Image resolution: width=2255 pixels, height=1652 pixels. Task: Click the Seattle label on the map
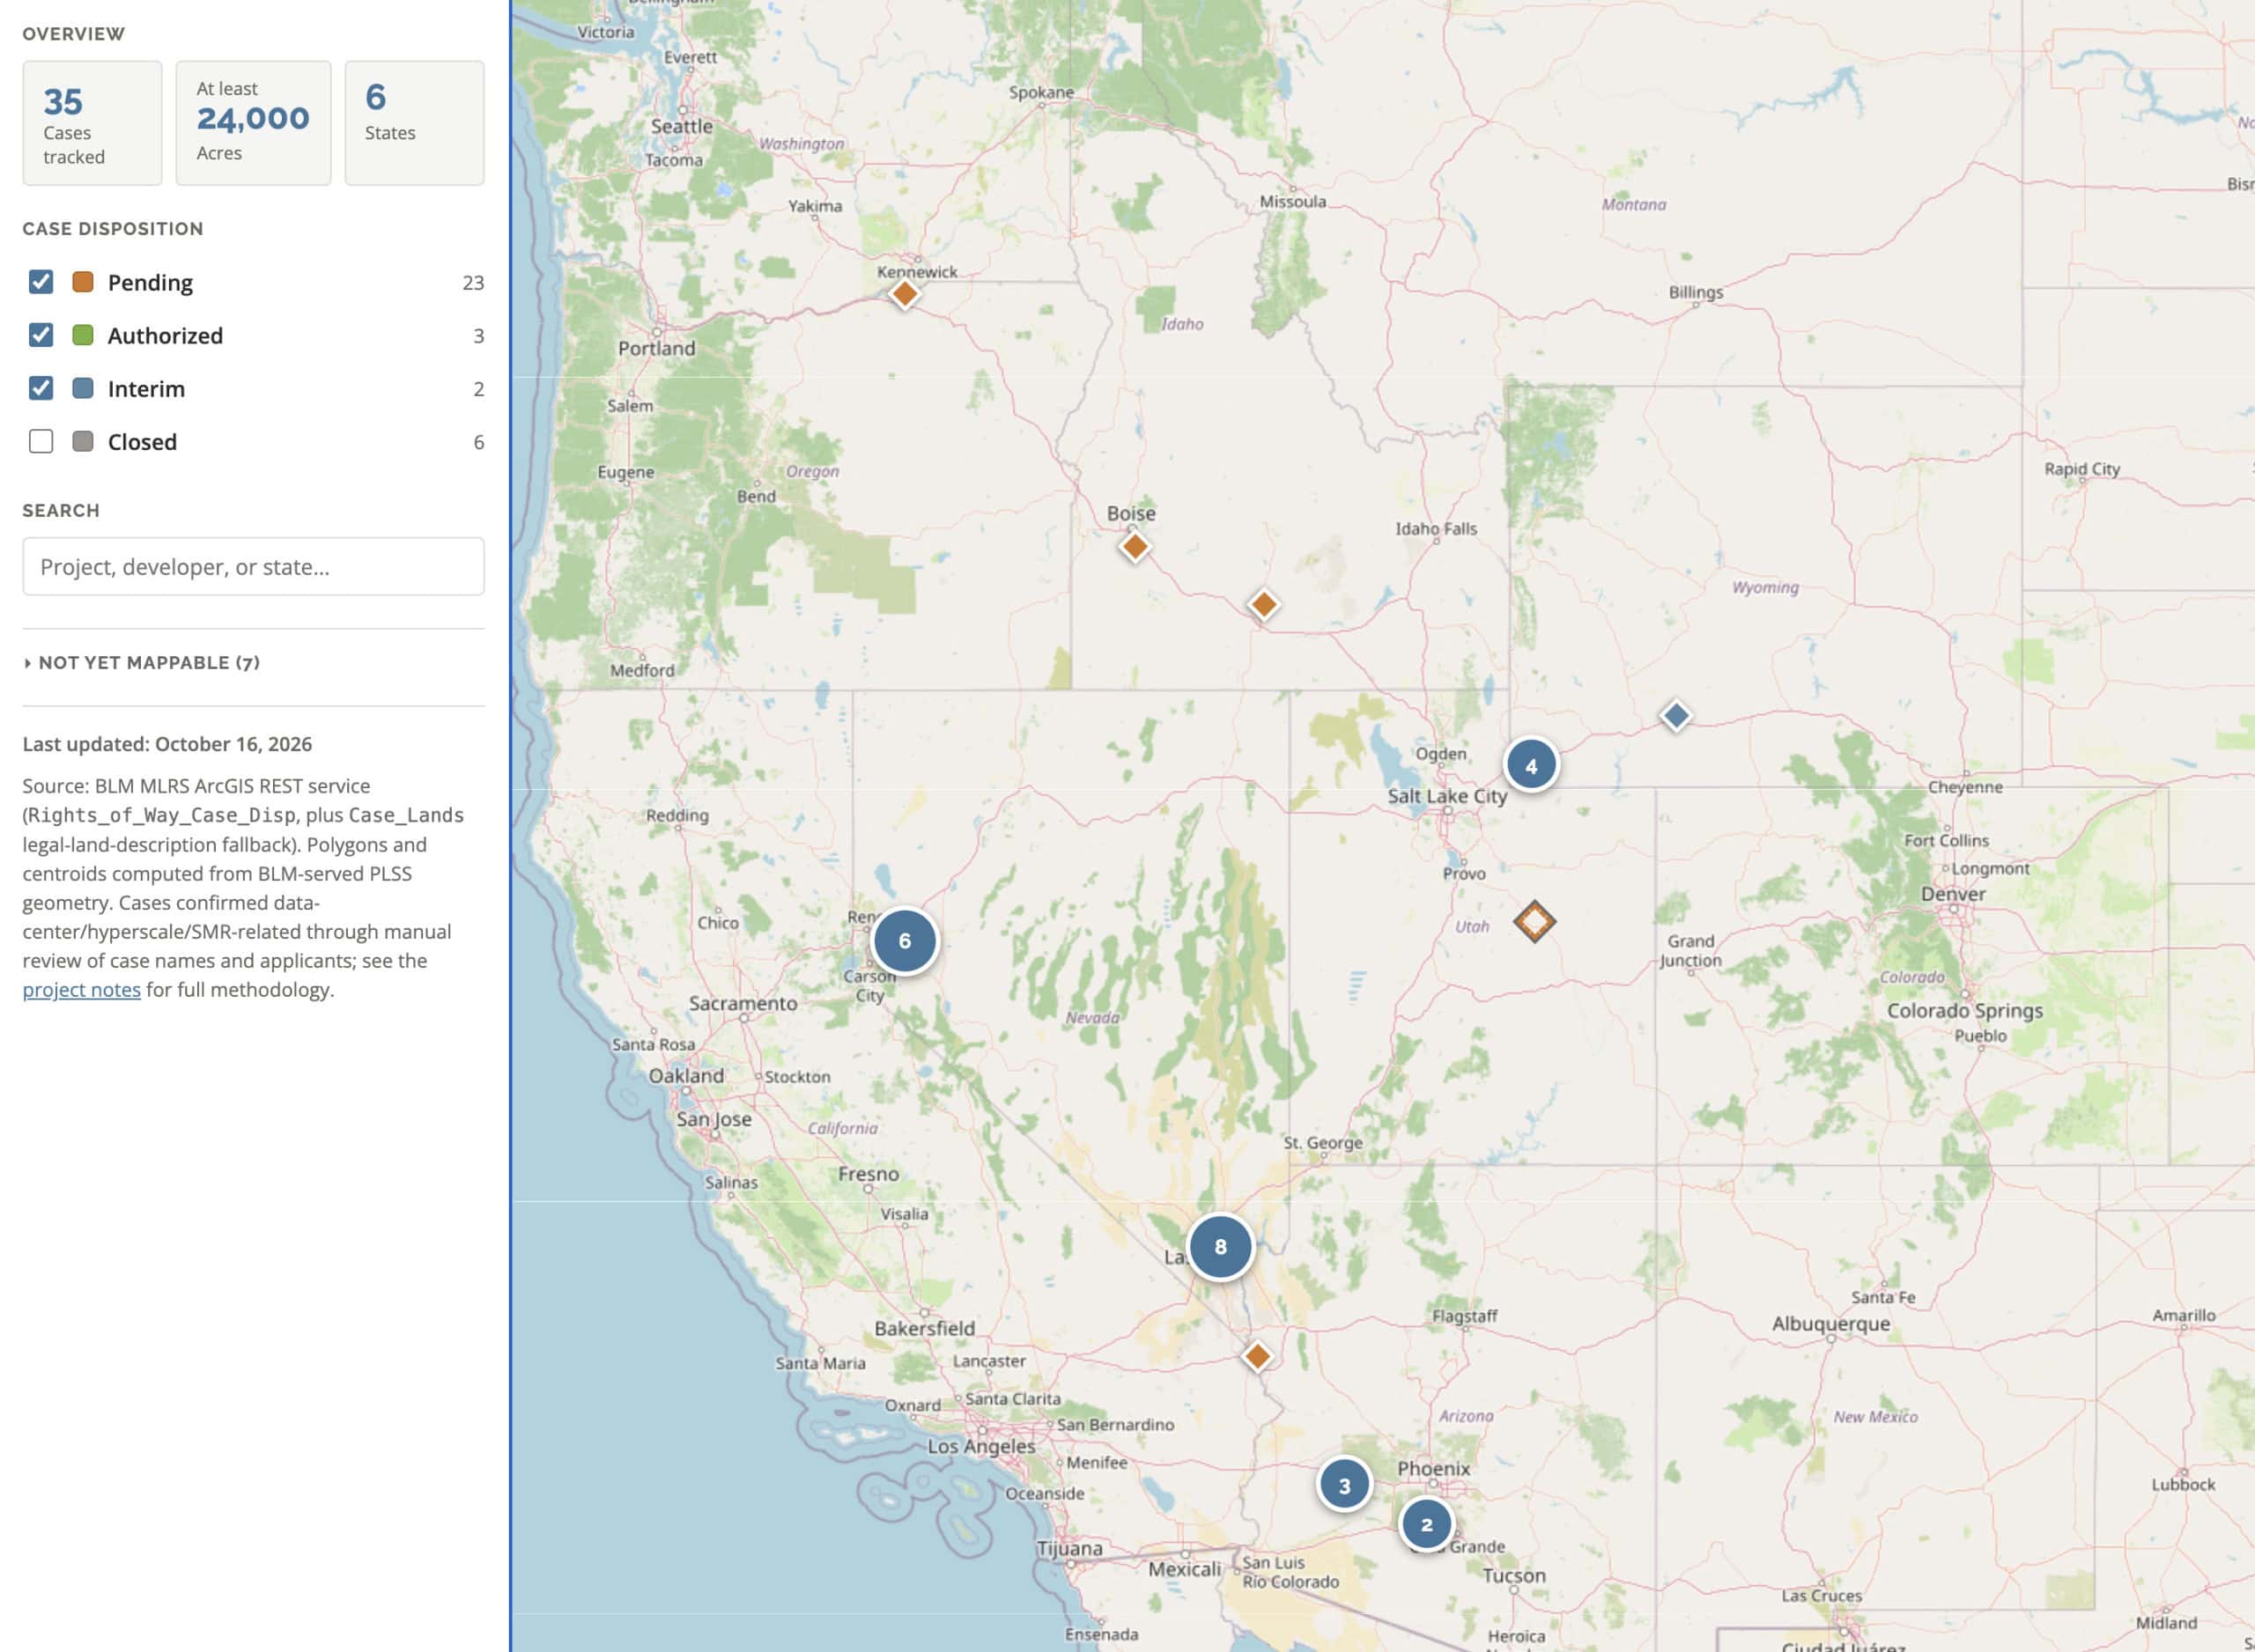tap(682, 126)
